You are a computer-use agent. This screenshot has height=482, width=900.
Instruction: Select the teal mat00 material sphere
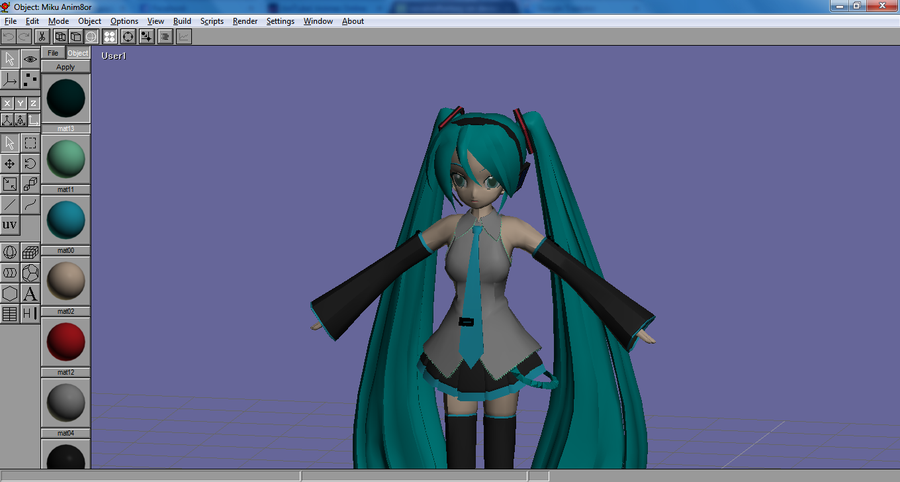[x=65, y=220]
